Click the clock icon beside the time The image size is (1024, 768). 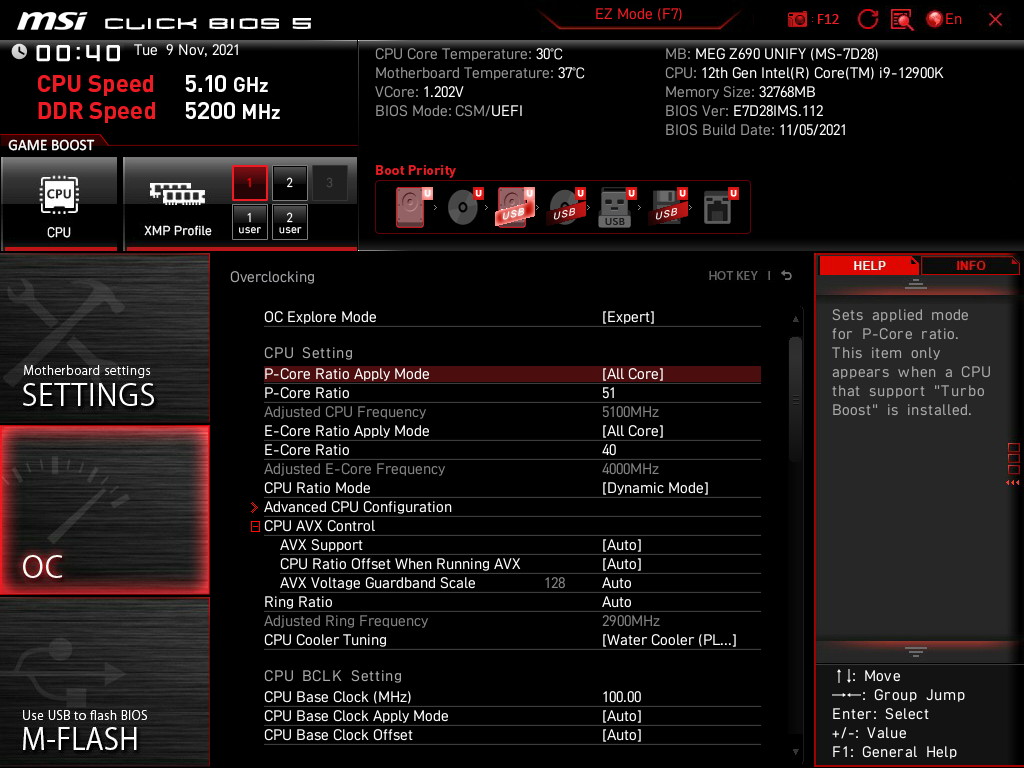coord(19,52)
